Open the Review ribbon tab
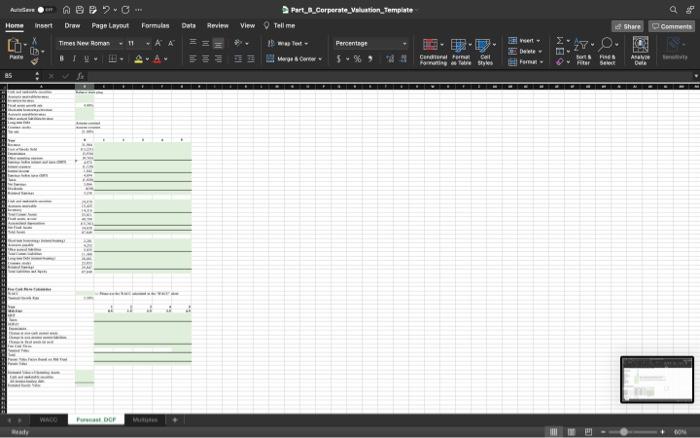Viewport: 700px width, 438px height. point(218,25)
